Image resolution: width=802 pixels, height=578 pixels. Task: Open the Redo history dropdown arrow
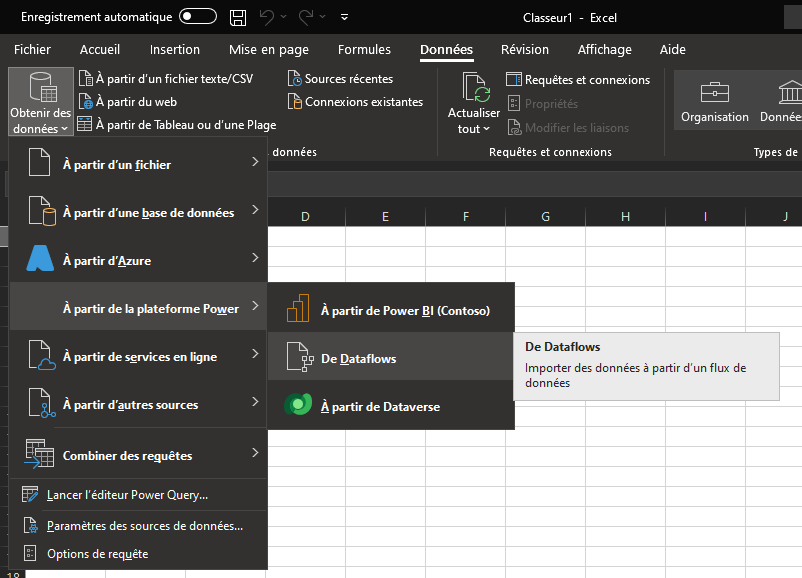[323, 17]
